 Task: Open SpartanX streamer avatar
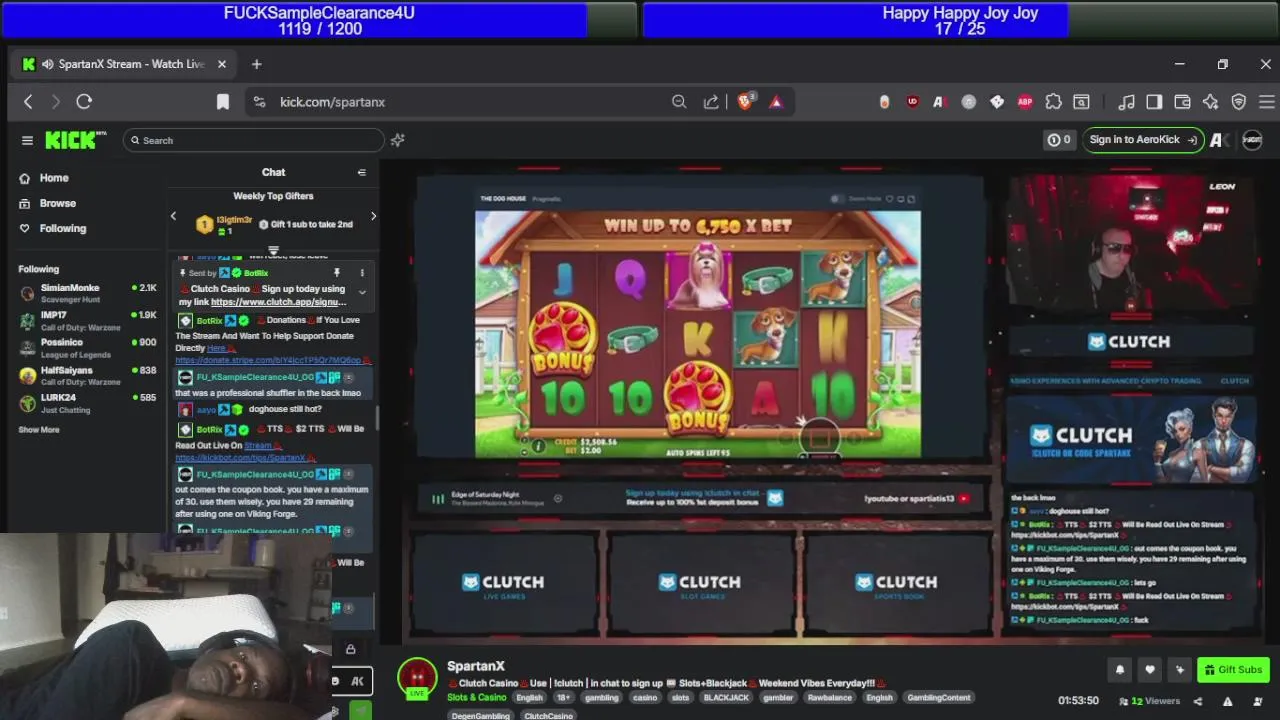point(417,678)
